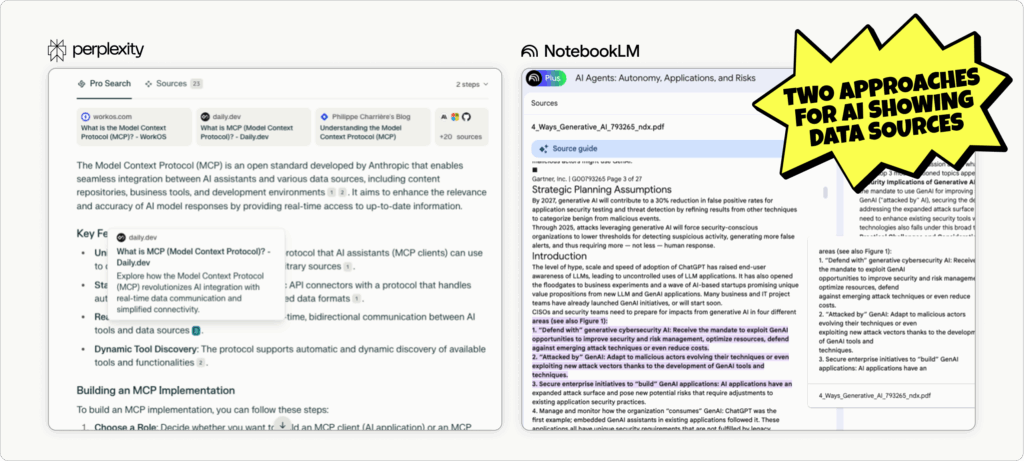Click highlighted citation 2 after 'tools and data sources'
This screenshot has height=461, width=1024.
pos(196,330)
